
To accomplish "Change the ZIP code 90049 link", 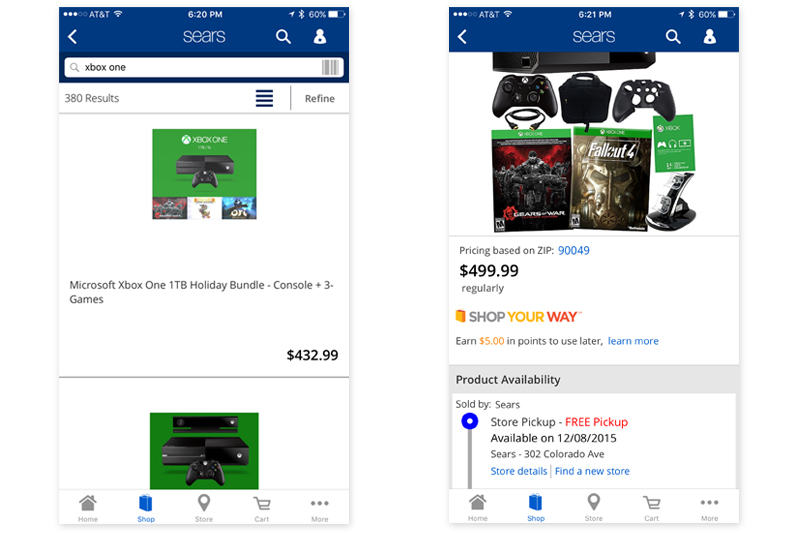I will tap(573, 250).
